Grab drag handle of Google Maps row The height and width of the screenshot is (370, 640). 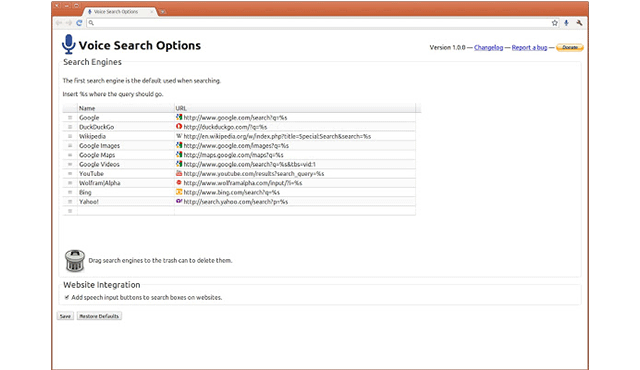(70, 155)
